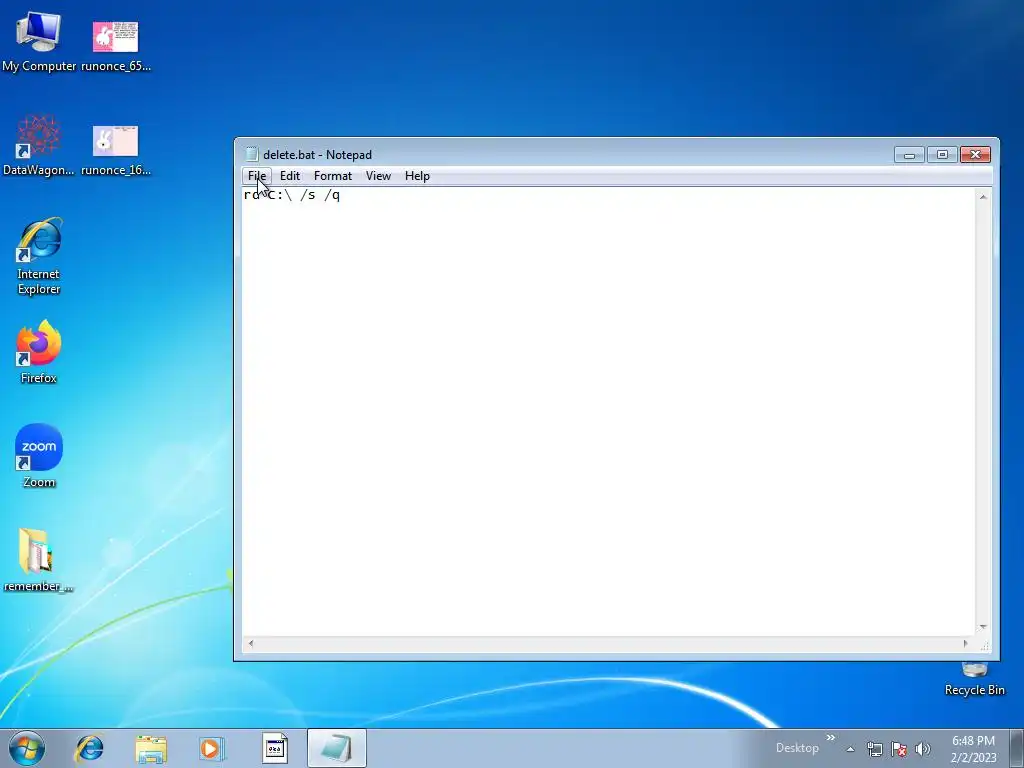Open the Help menu in Notepad
Image resolution: width=1024 pixels, height=768 pixels.
pyautogui.click(x=417, y=176)
